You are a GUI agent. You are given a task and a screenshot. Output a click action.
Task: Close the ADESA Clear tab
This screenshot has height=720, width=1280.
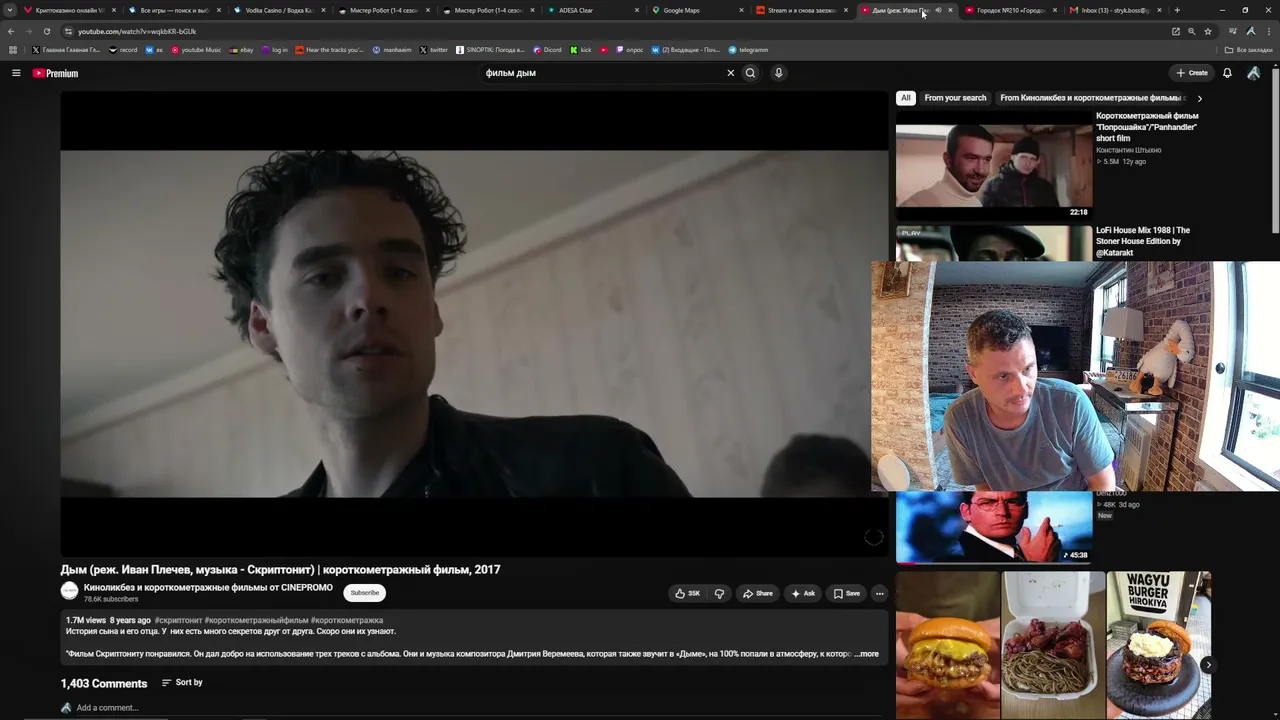pyautogui.click(x=638, y=10)
